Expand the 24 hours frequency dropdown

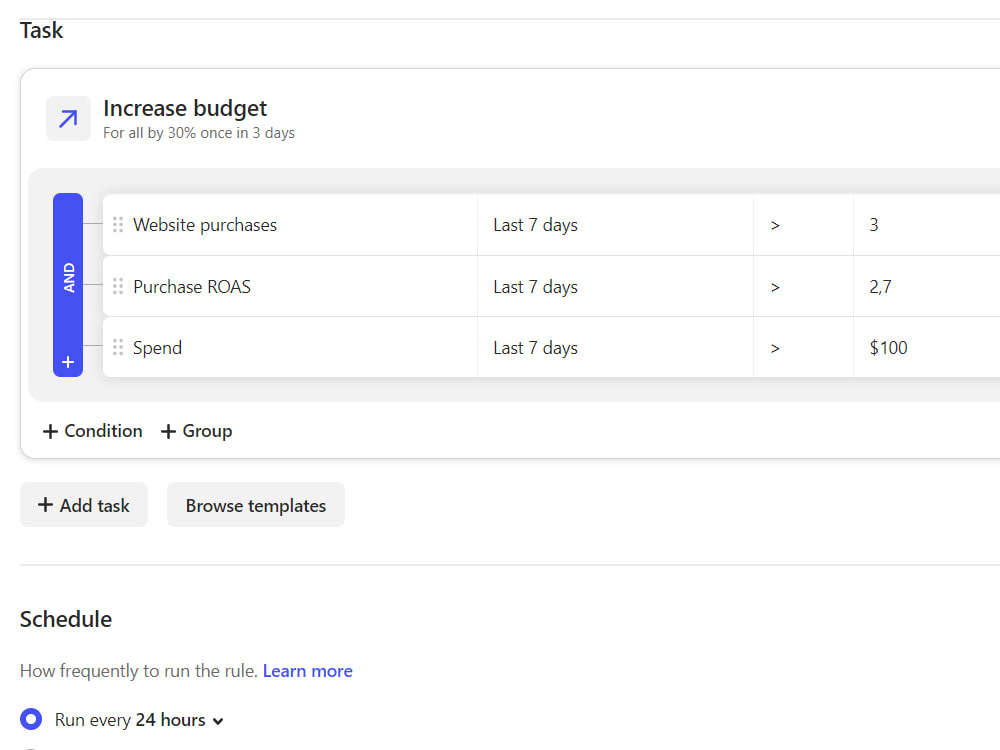tap(180, 720)
